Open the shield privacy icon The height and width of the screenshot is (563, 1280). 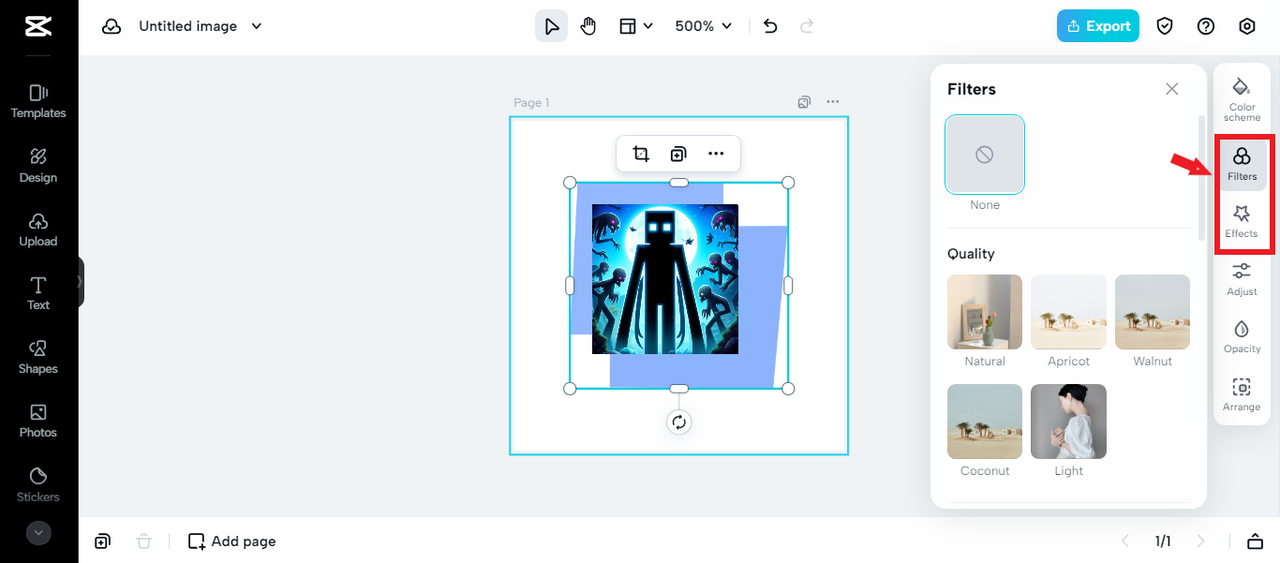pyautogui.click(x=1165, y=26)
